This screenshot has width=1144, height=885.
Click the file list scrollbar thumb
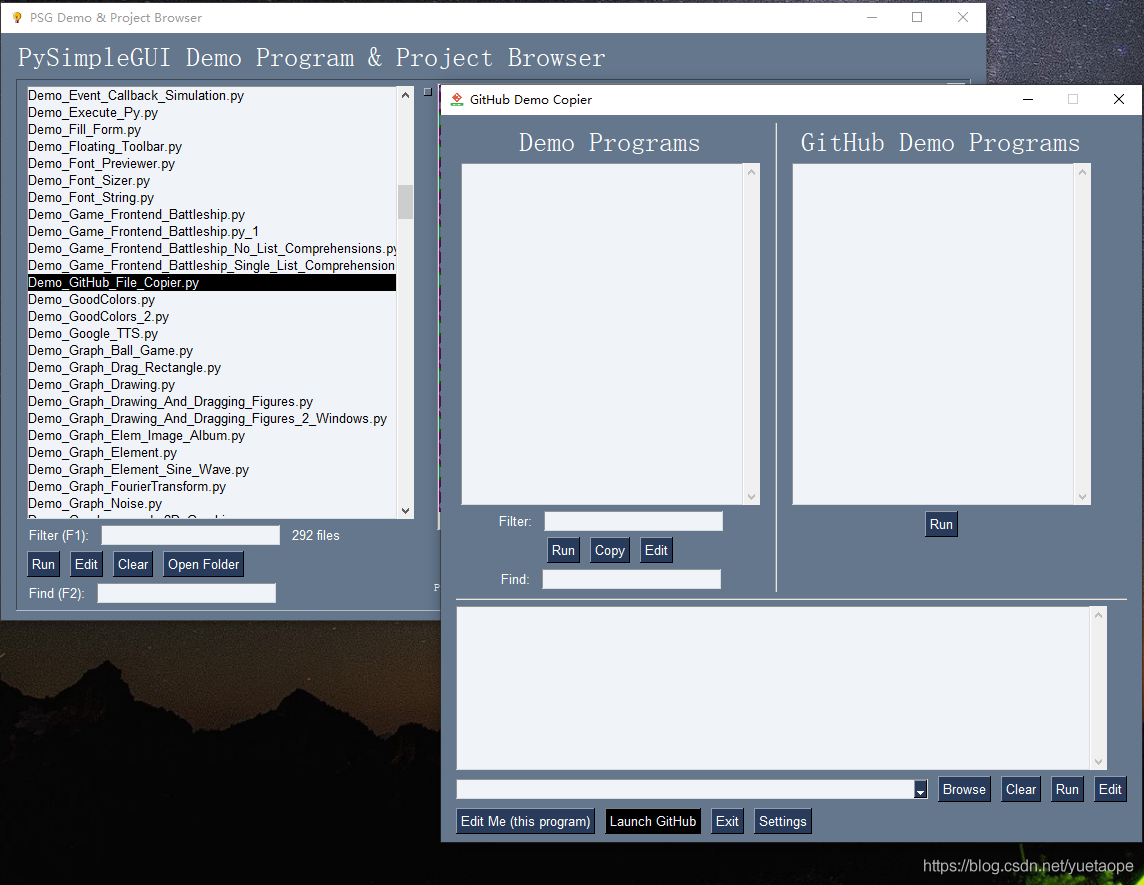tap(406, 202)
